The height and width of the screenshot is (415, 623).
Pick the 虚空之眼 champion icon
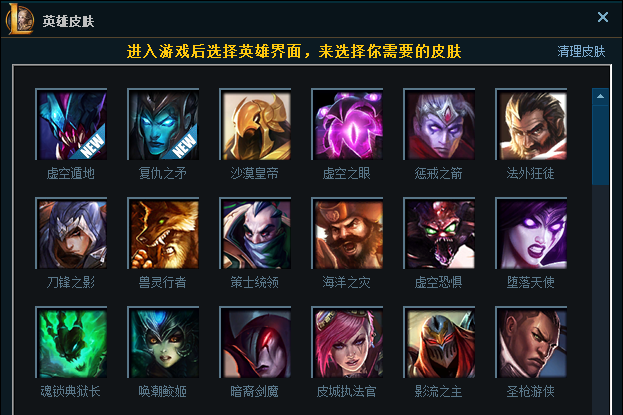[347, 124]
